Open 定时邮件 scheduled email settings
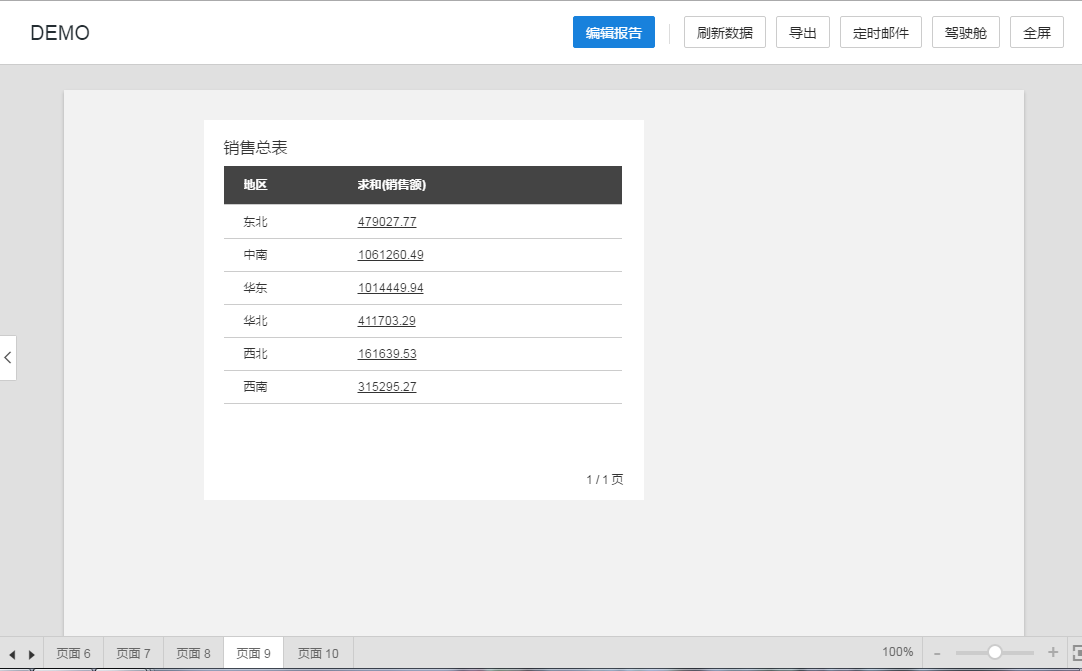1082x671 pixels. [881, 33]
